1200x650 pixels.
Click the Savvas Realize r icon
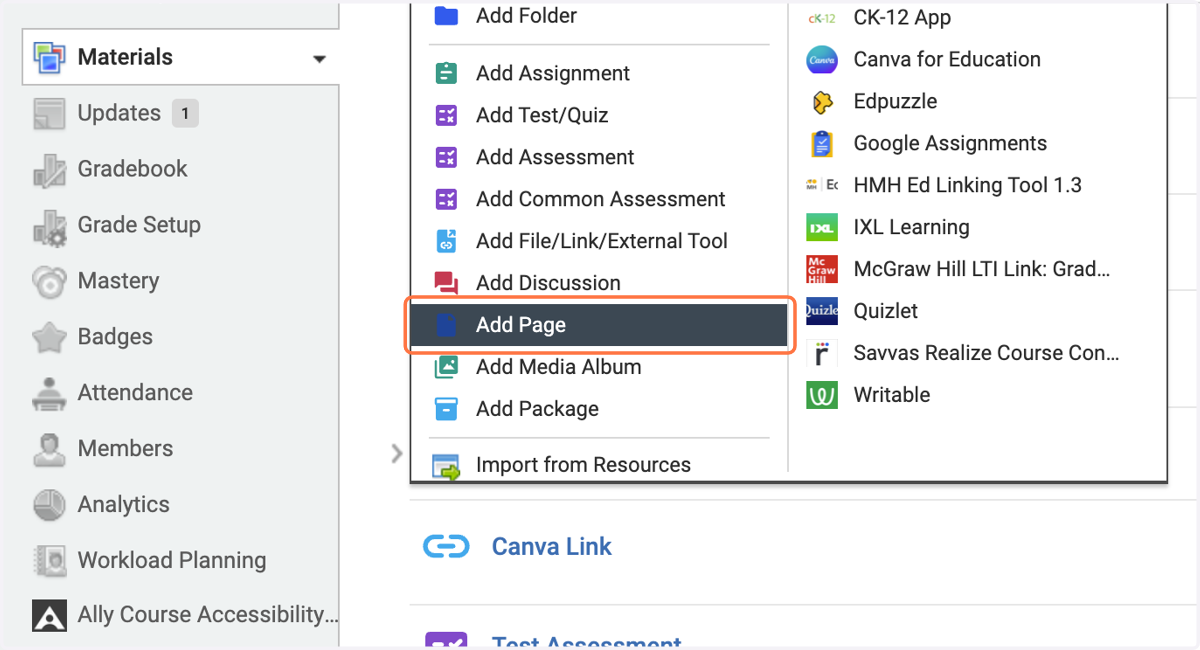click(822, 353)
